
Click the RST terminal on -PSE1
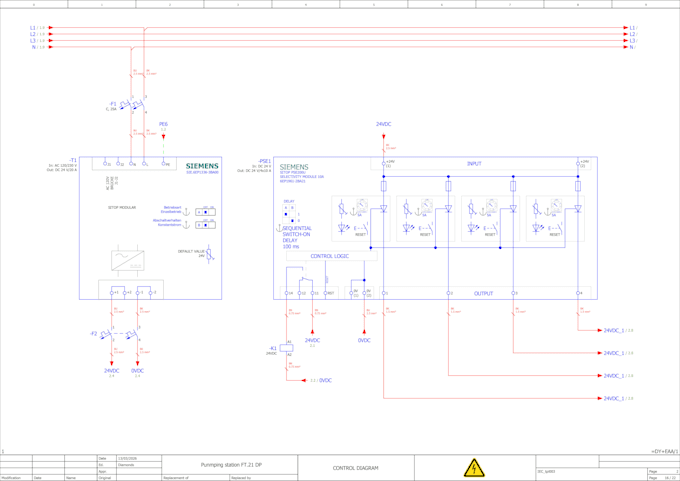pyautogui.click(x=325, y=294)
